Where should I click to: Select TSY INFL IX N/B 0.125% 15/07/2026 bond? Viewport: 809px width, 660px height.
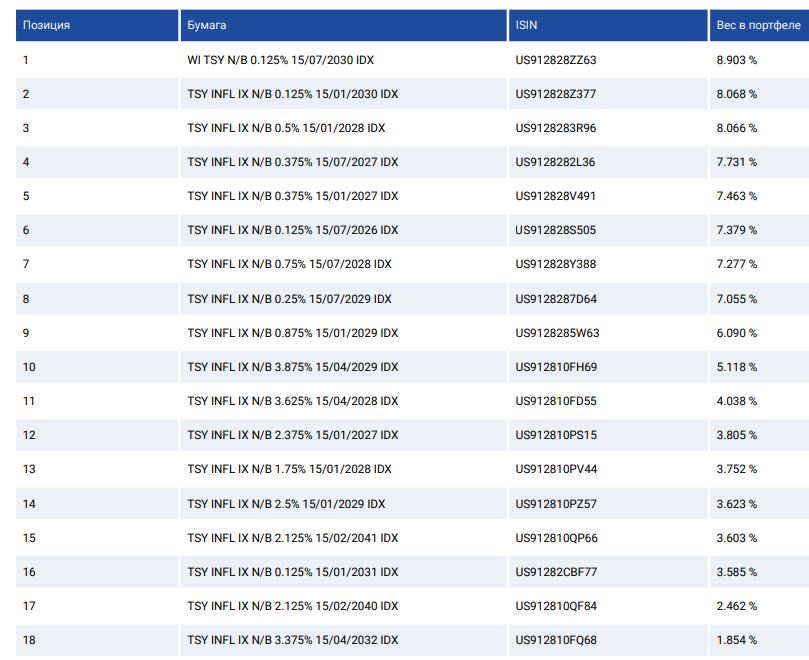tap(293, 230)
